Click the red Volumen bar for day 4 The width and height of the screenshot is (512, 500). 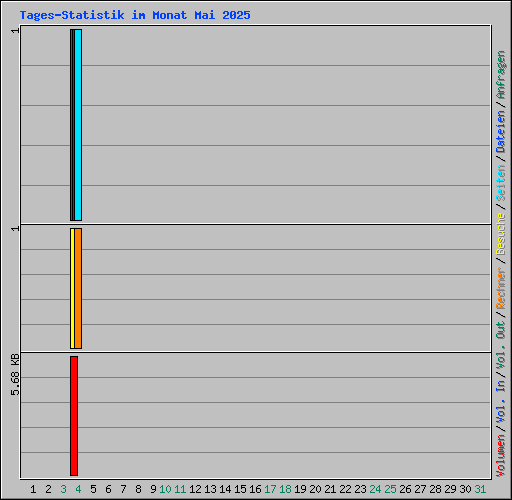click(x=74, y=416)
